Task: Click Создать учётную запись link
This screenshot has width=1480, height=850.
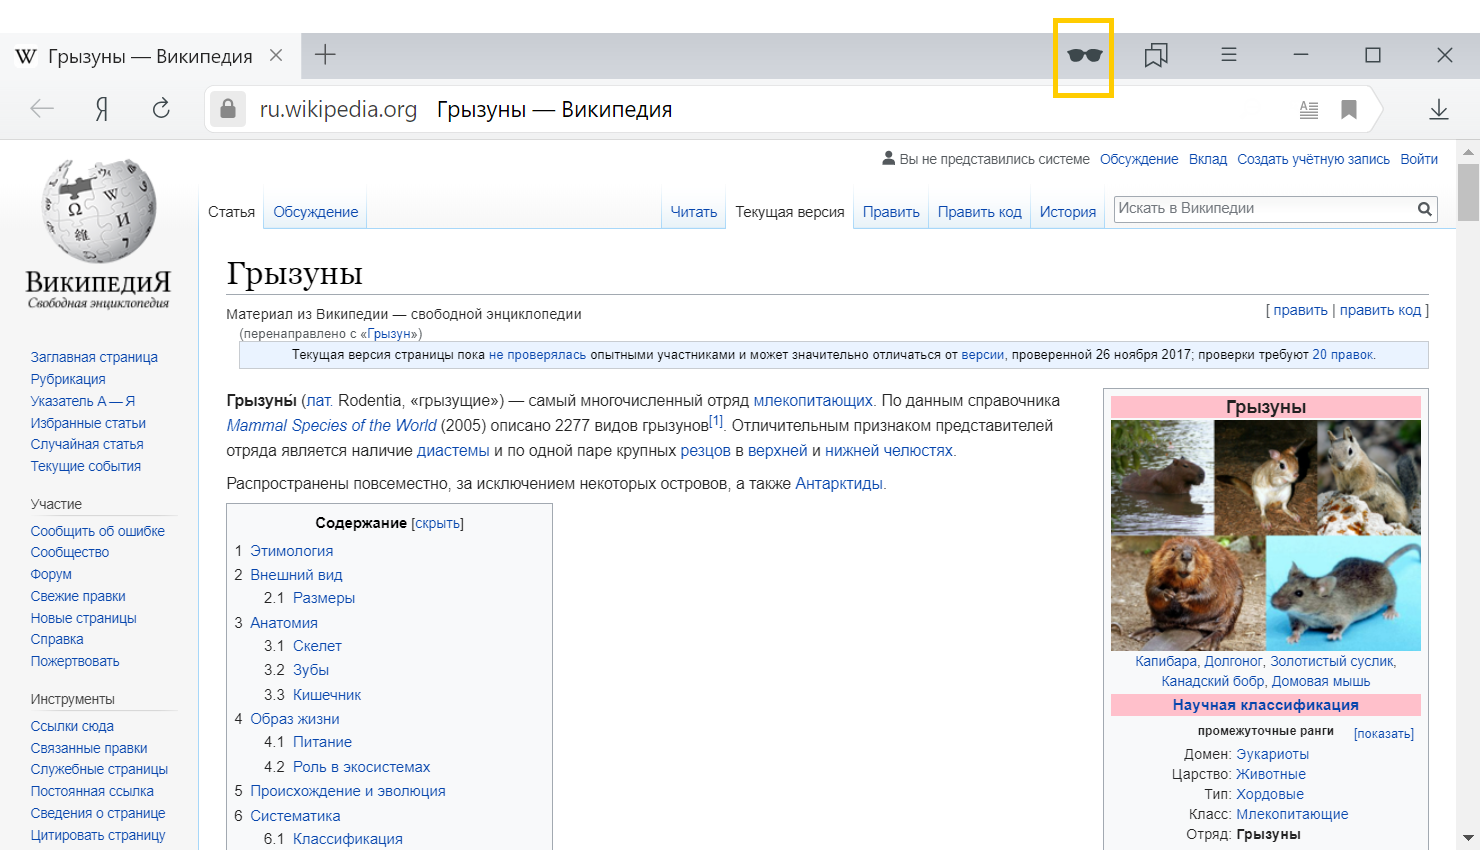Action: point(1313,159)
